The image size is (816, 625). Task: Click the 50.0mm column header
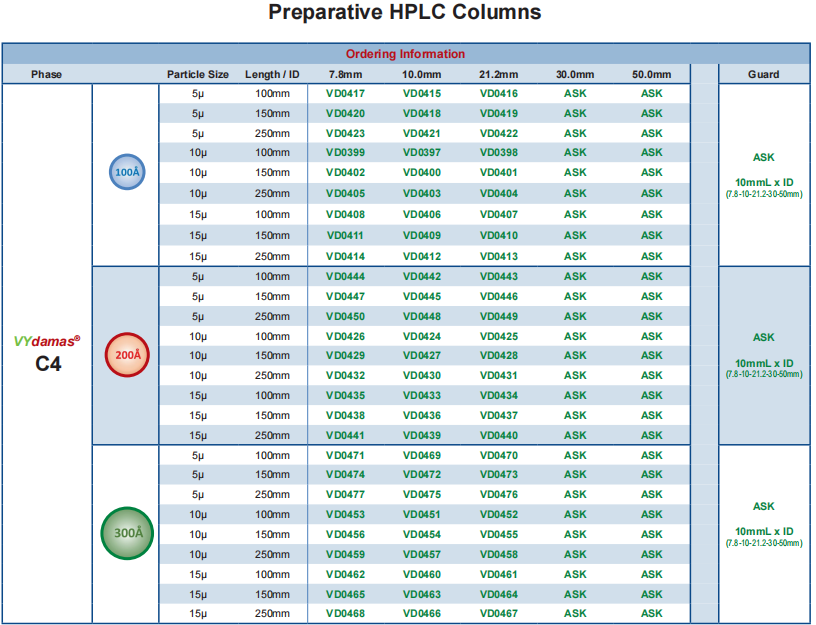tap(652, 74)
